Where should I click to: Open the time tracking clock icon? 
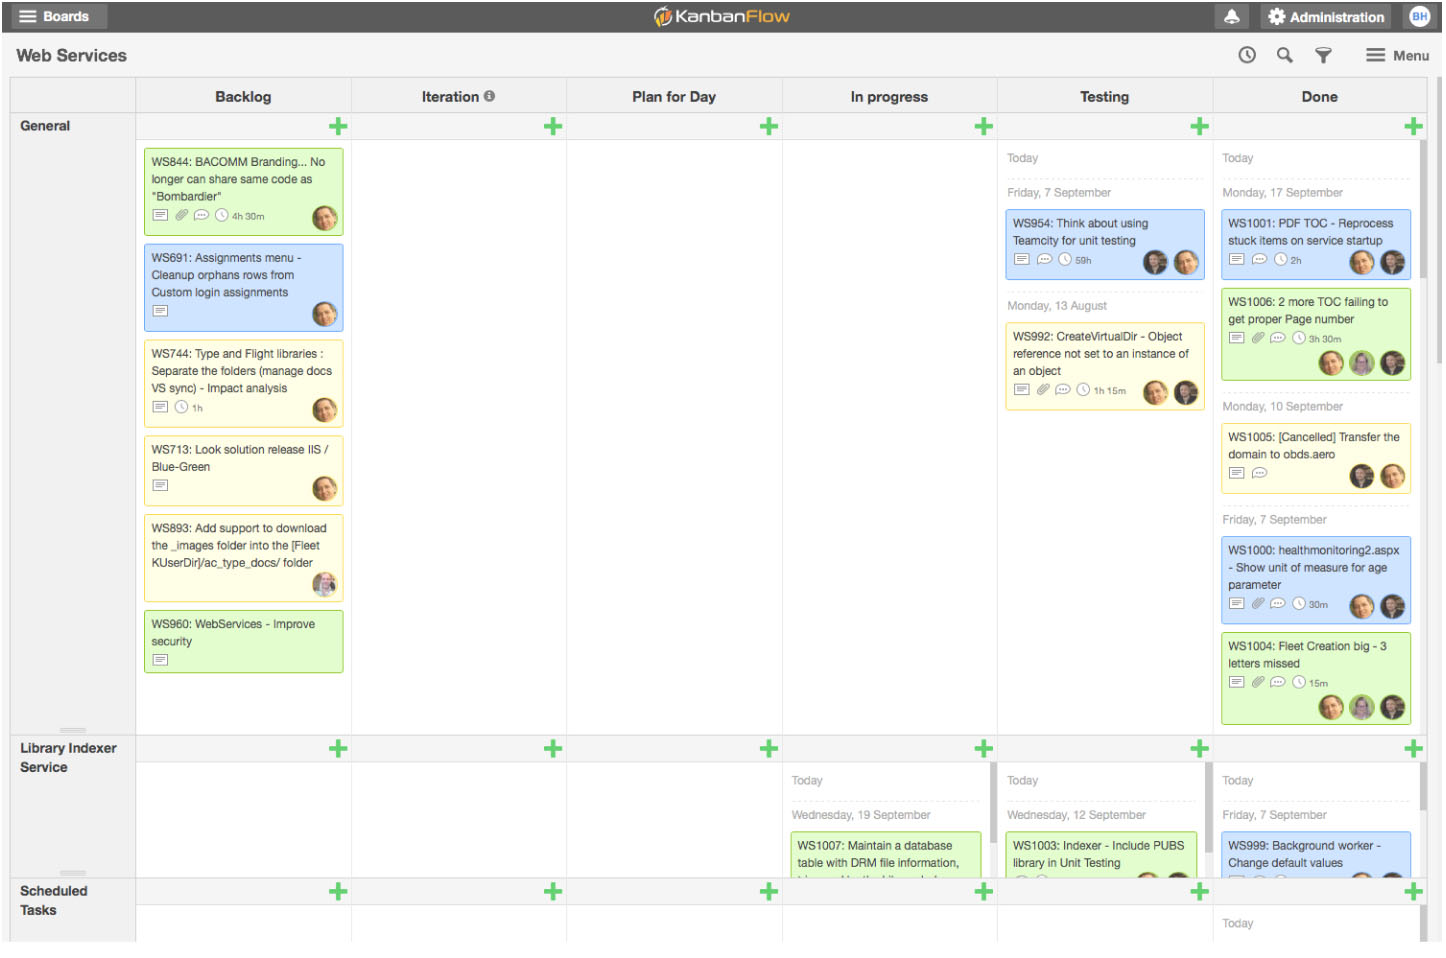click(1247, 56)
